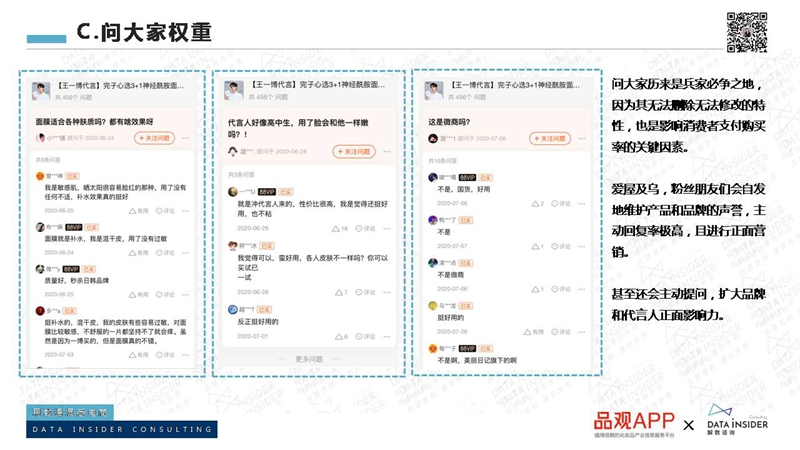Open the product title in the '代言人好像高中生' panel

point(317,85)
